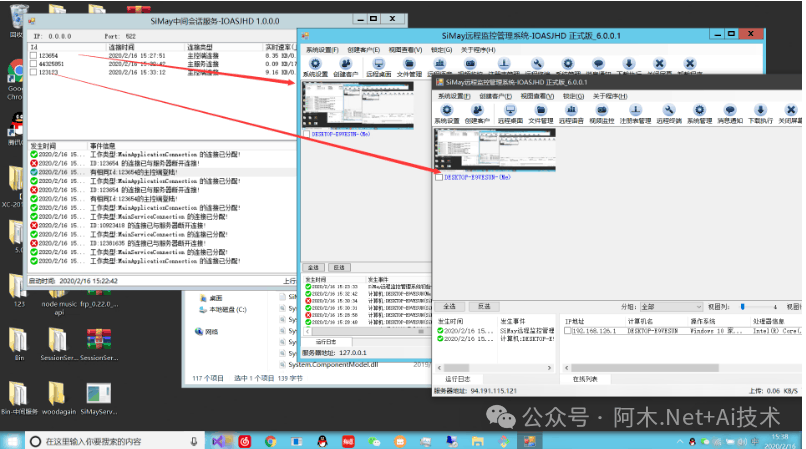Viewport: 806px width, 449px height.
Task: Open woodagain folder on desktop
Action: click(59, 398)
